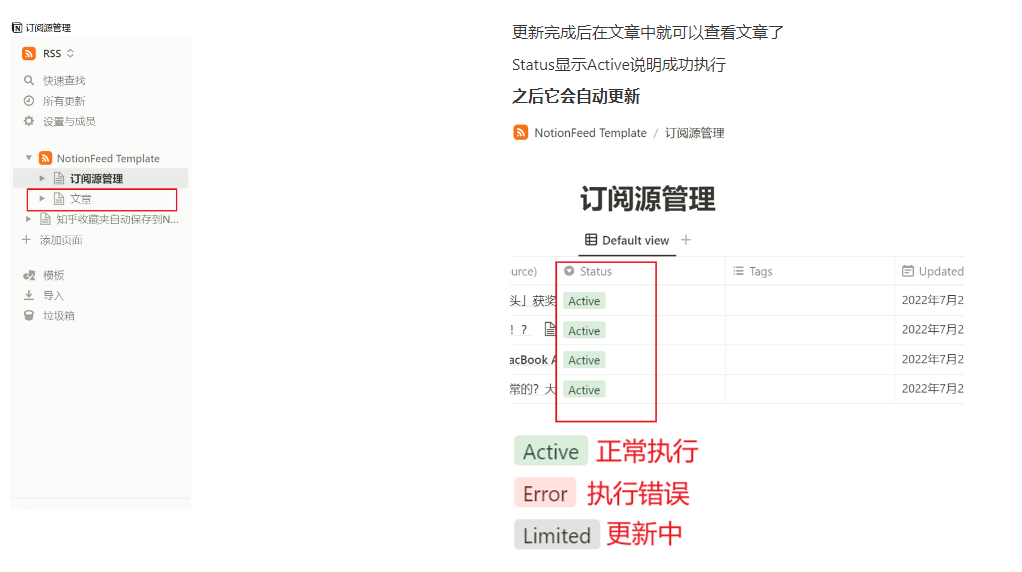
Task: Open the 文章 page in sidebar
Action: pos(81,199)
